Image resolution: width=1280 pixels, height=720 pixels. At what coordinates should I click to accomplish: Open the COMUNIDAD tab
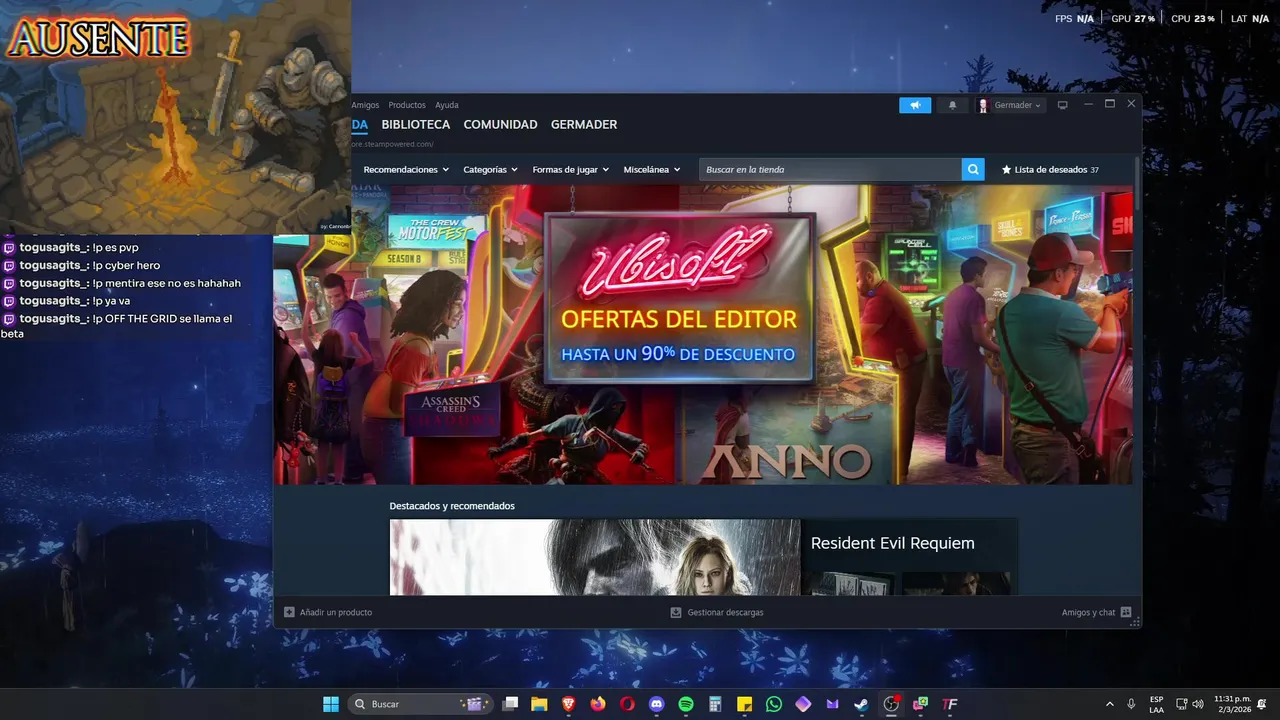(500, 125)
